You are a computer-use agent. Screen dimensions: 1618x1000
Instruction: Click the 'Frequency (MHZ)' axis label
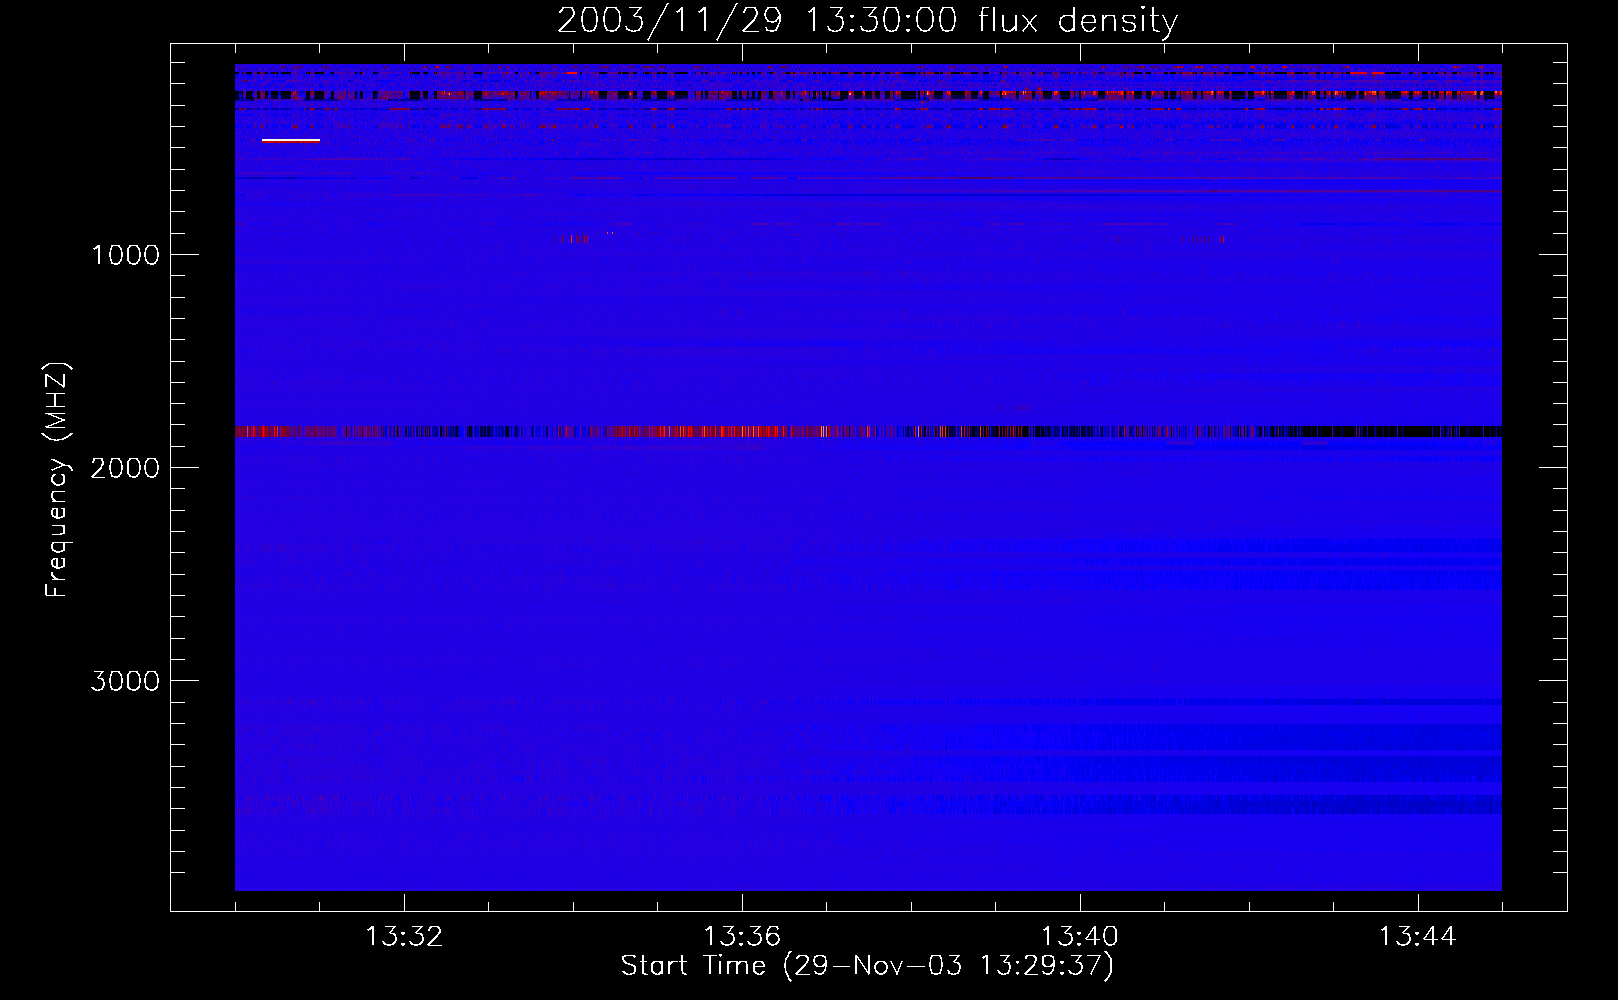(57, 480)
